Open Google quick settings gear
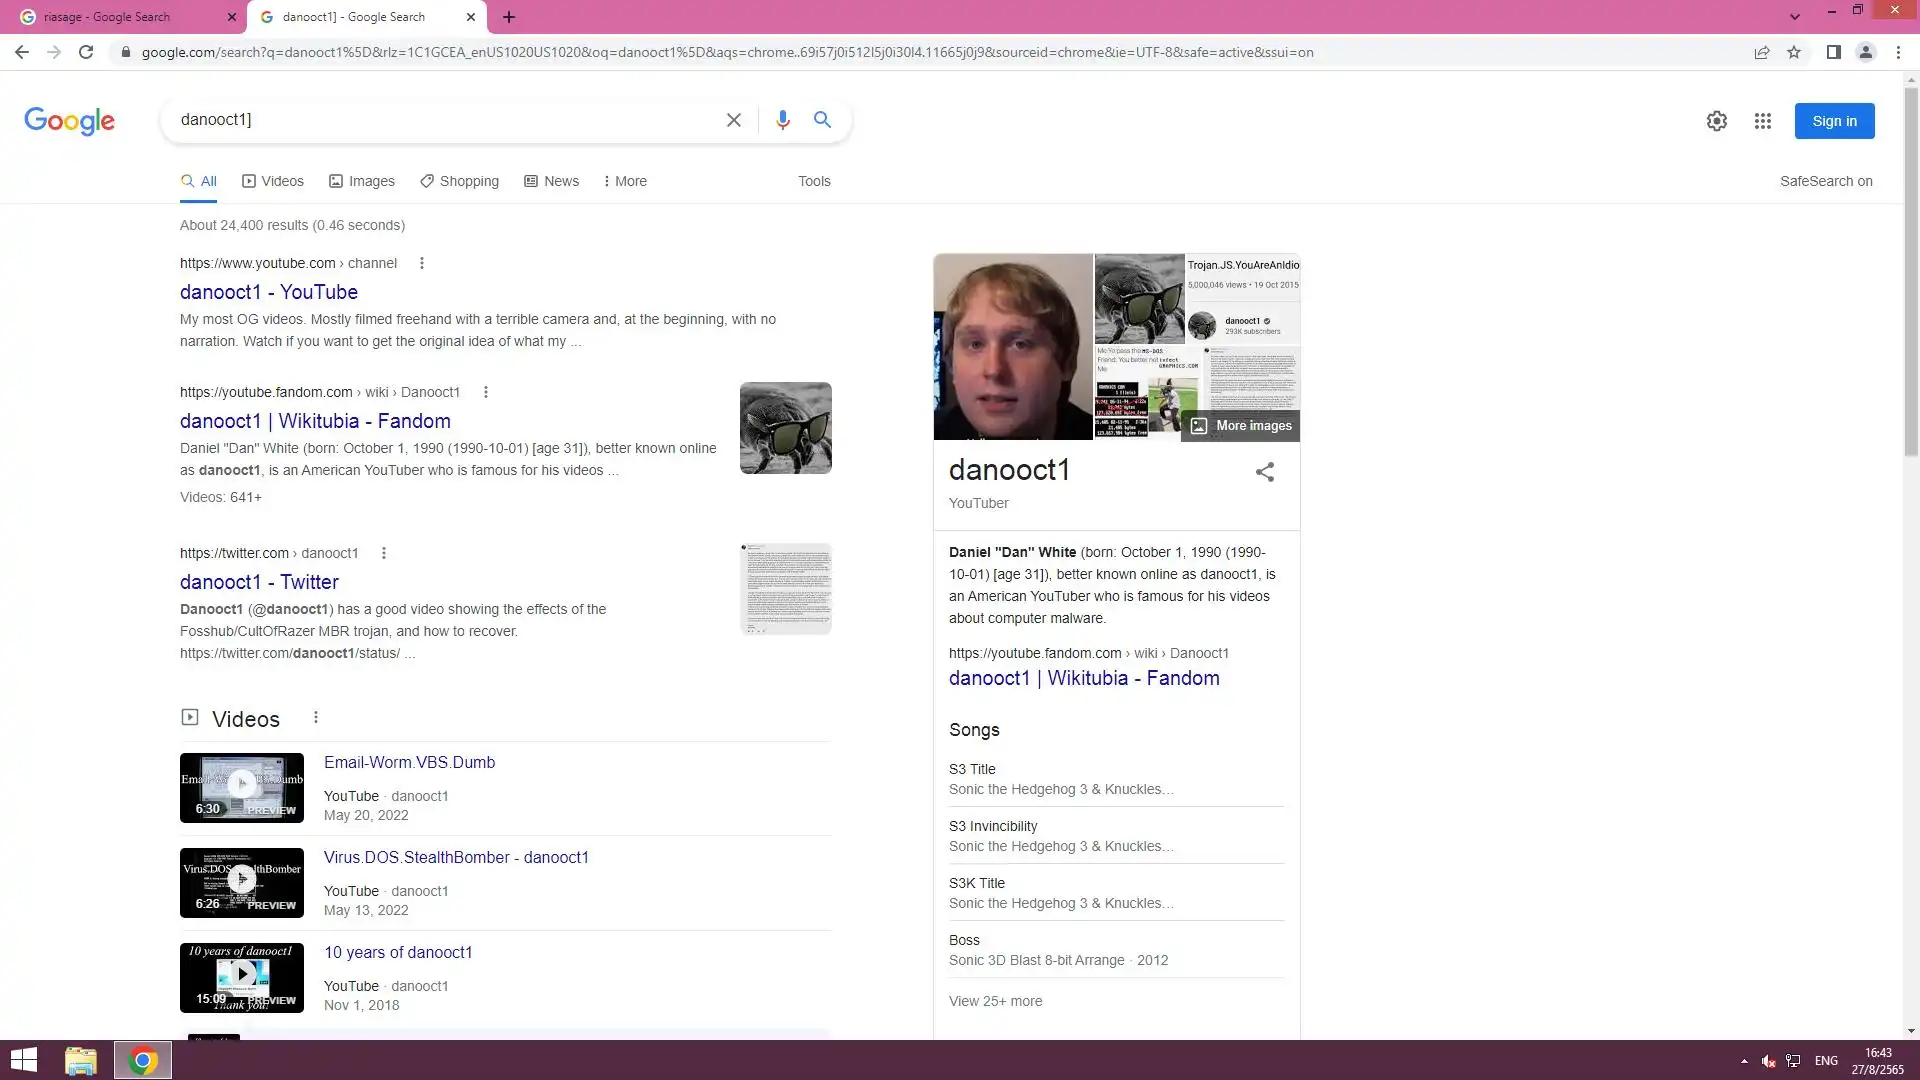Viewport: 1920px width, 1080px height. pos(1716,121)
